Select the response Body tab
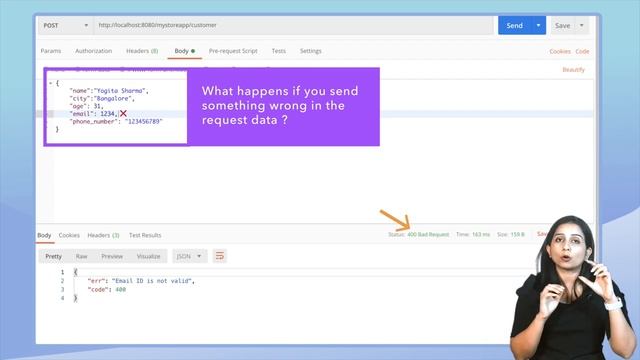This screenshot has height=360, width=640. [44, 236]
